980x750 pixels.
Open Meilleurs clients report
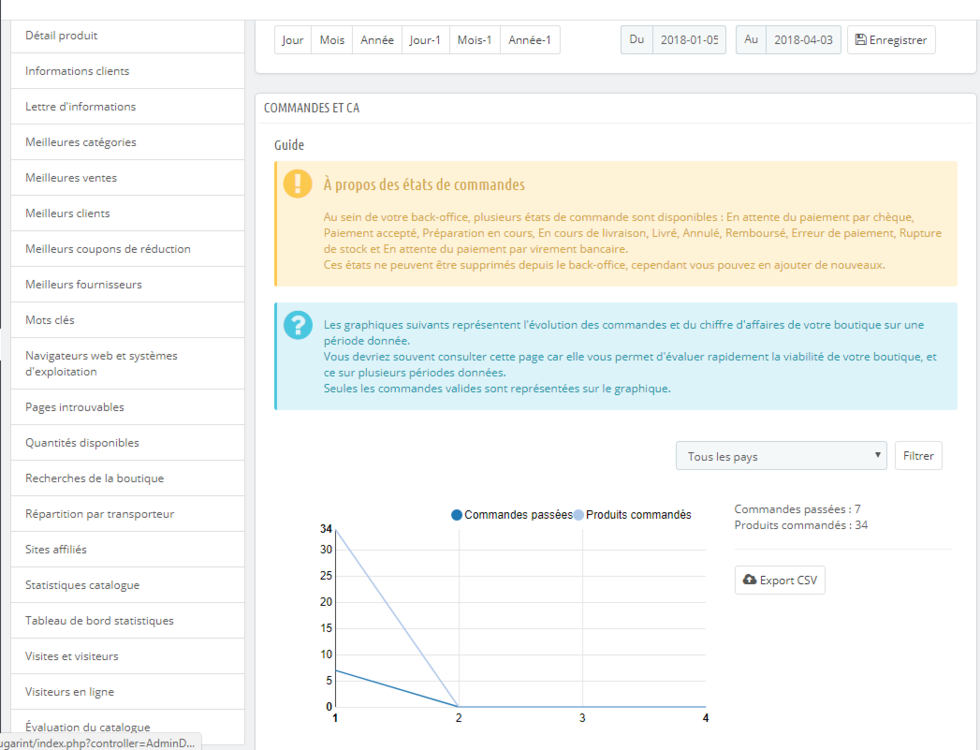click(x=128, y=213)
